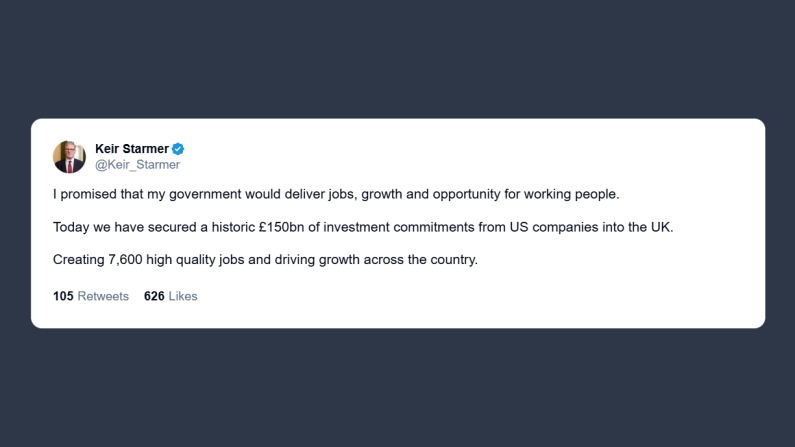Viewport: 795px width, 447px height.
Task: Click the bold number 105
Action: point(63,296)
